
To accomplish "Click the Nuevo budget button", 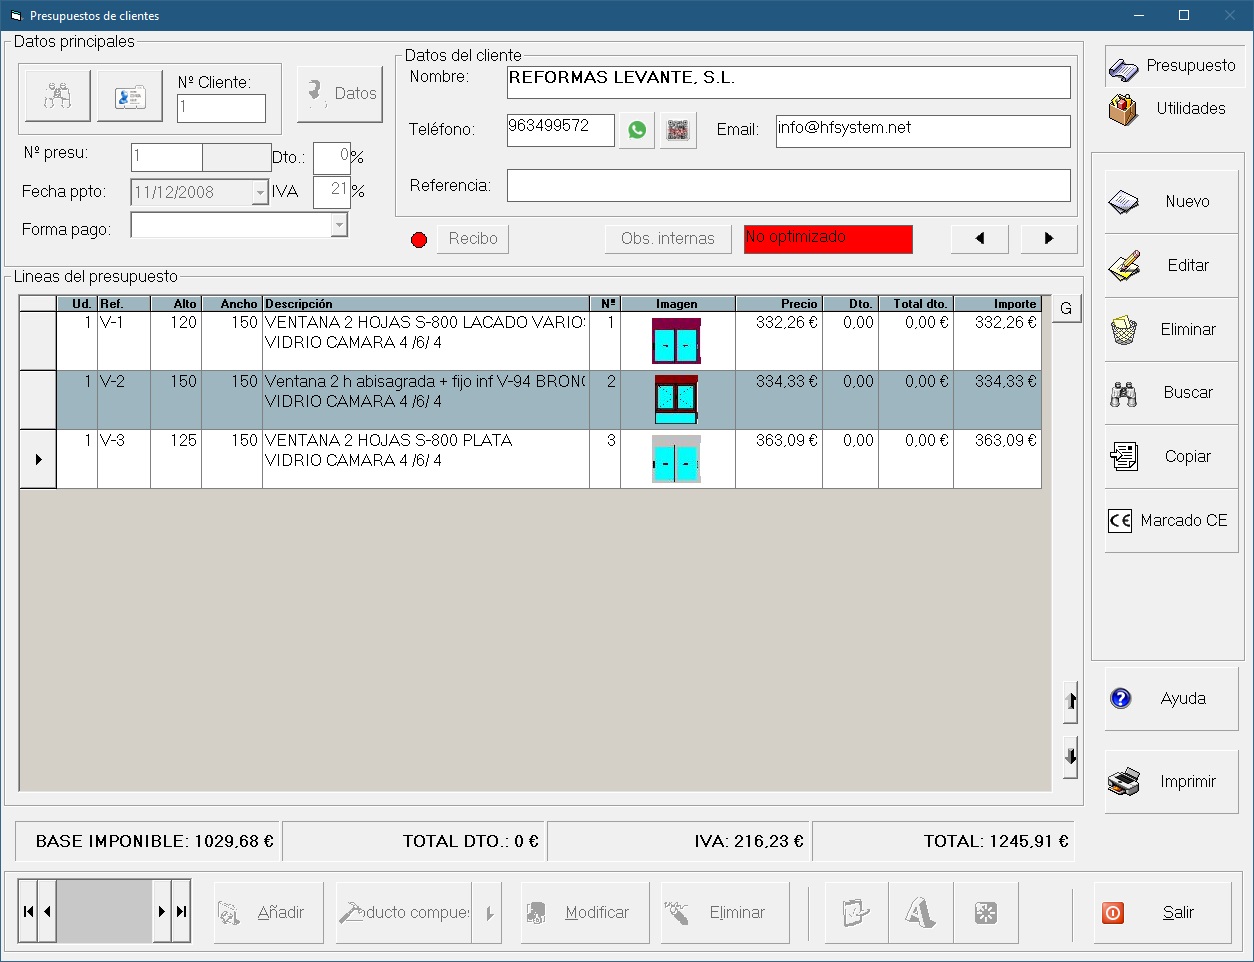I will pos(1171,202).
